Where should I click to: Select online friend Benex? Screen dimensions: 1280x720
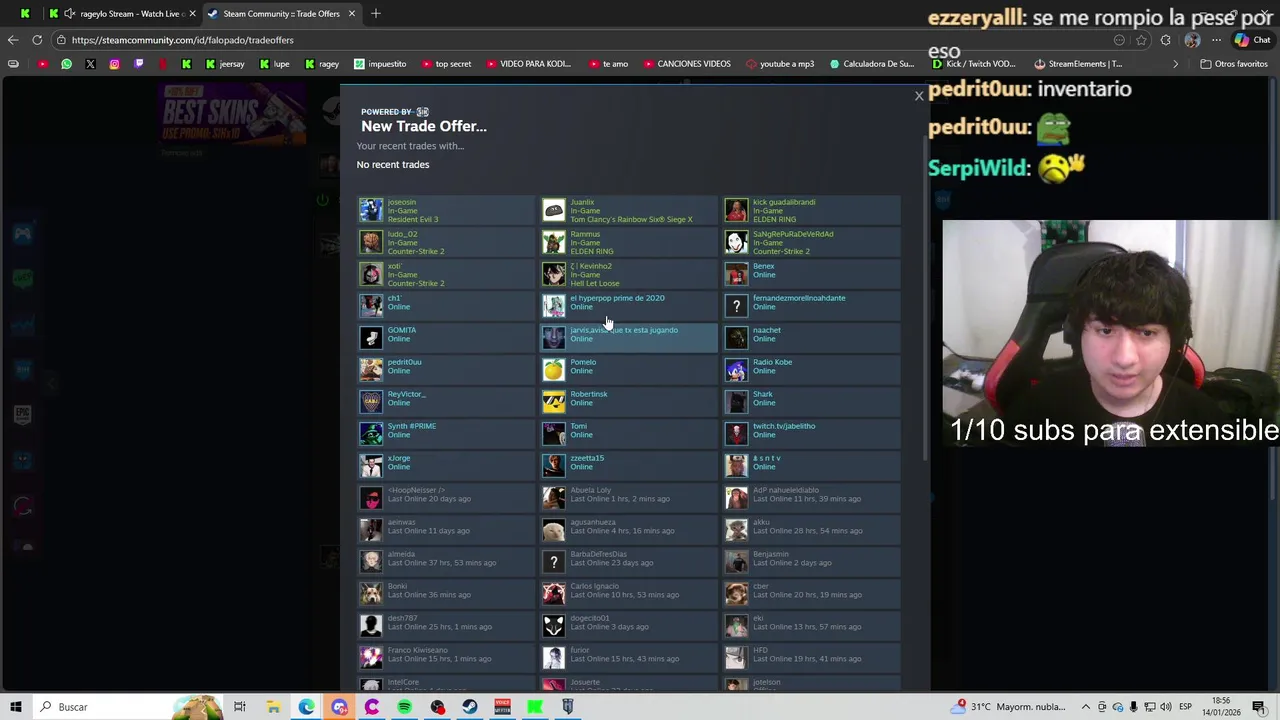[812, 275]
